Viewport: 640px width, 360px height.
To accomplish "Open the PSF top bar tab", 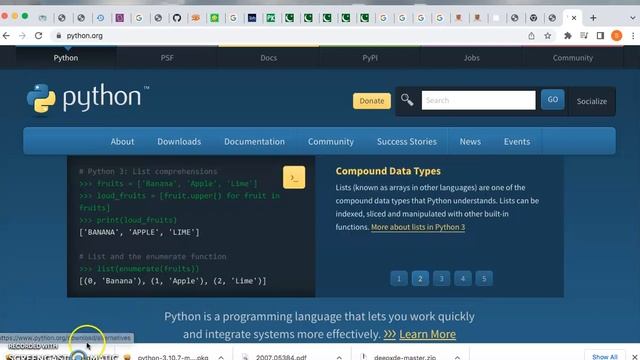I will [x=167, y=58].
